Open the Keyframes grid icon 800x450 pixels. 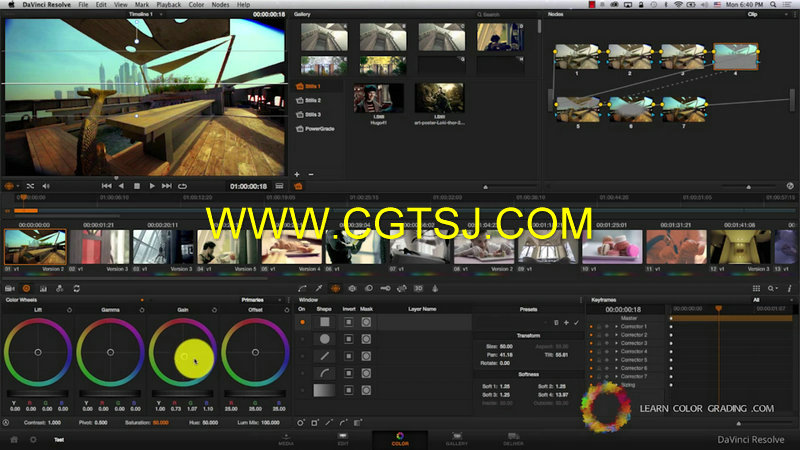(756, 288)
